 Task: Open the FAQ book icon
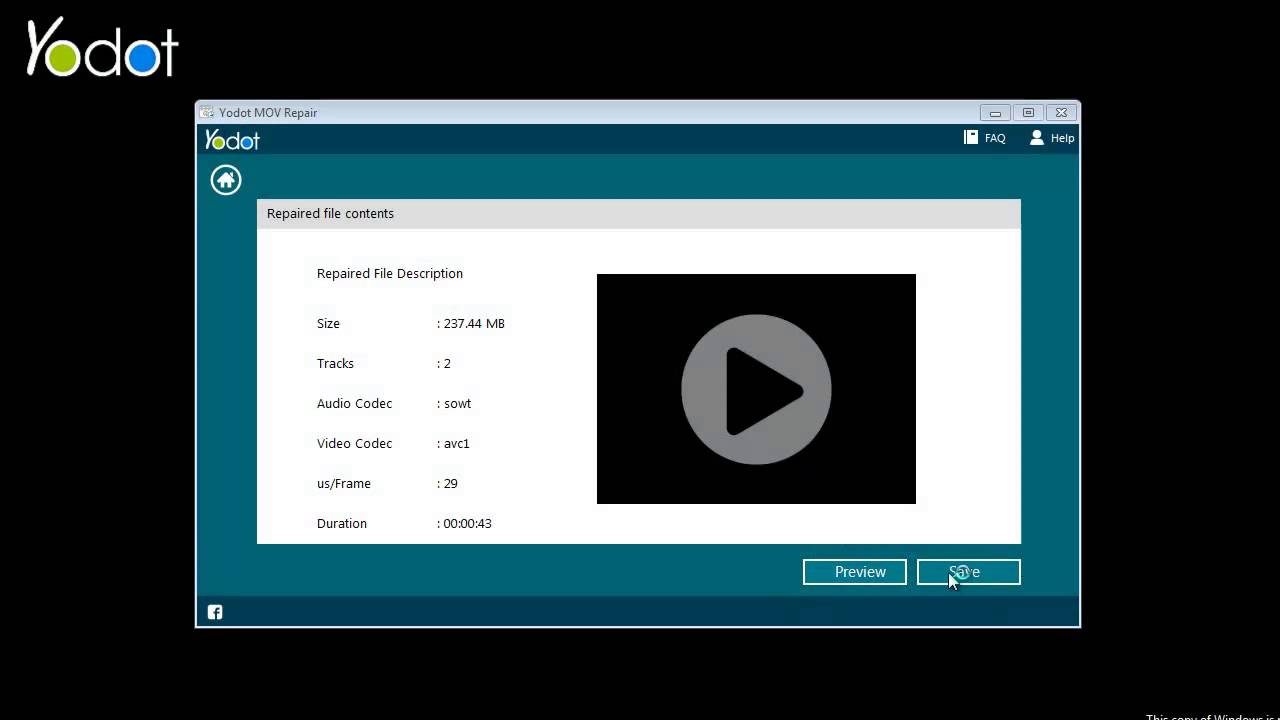(x=970, y=138)
